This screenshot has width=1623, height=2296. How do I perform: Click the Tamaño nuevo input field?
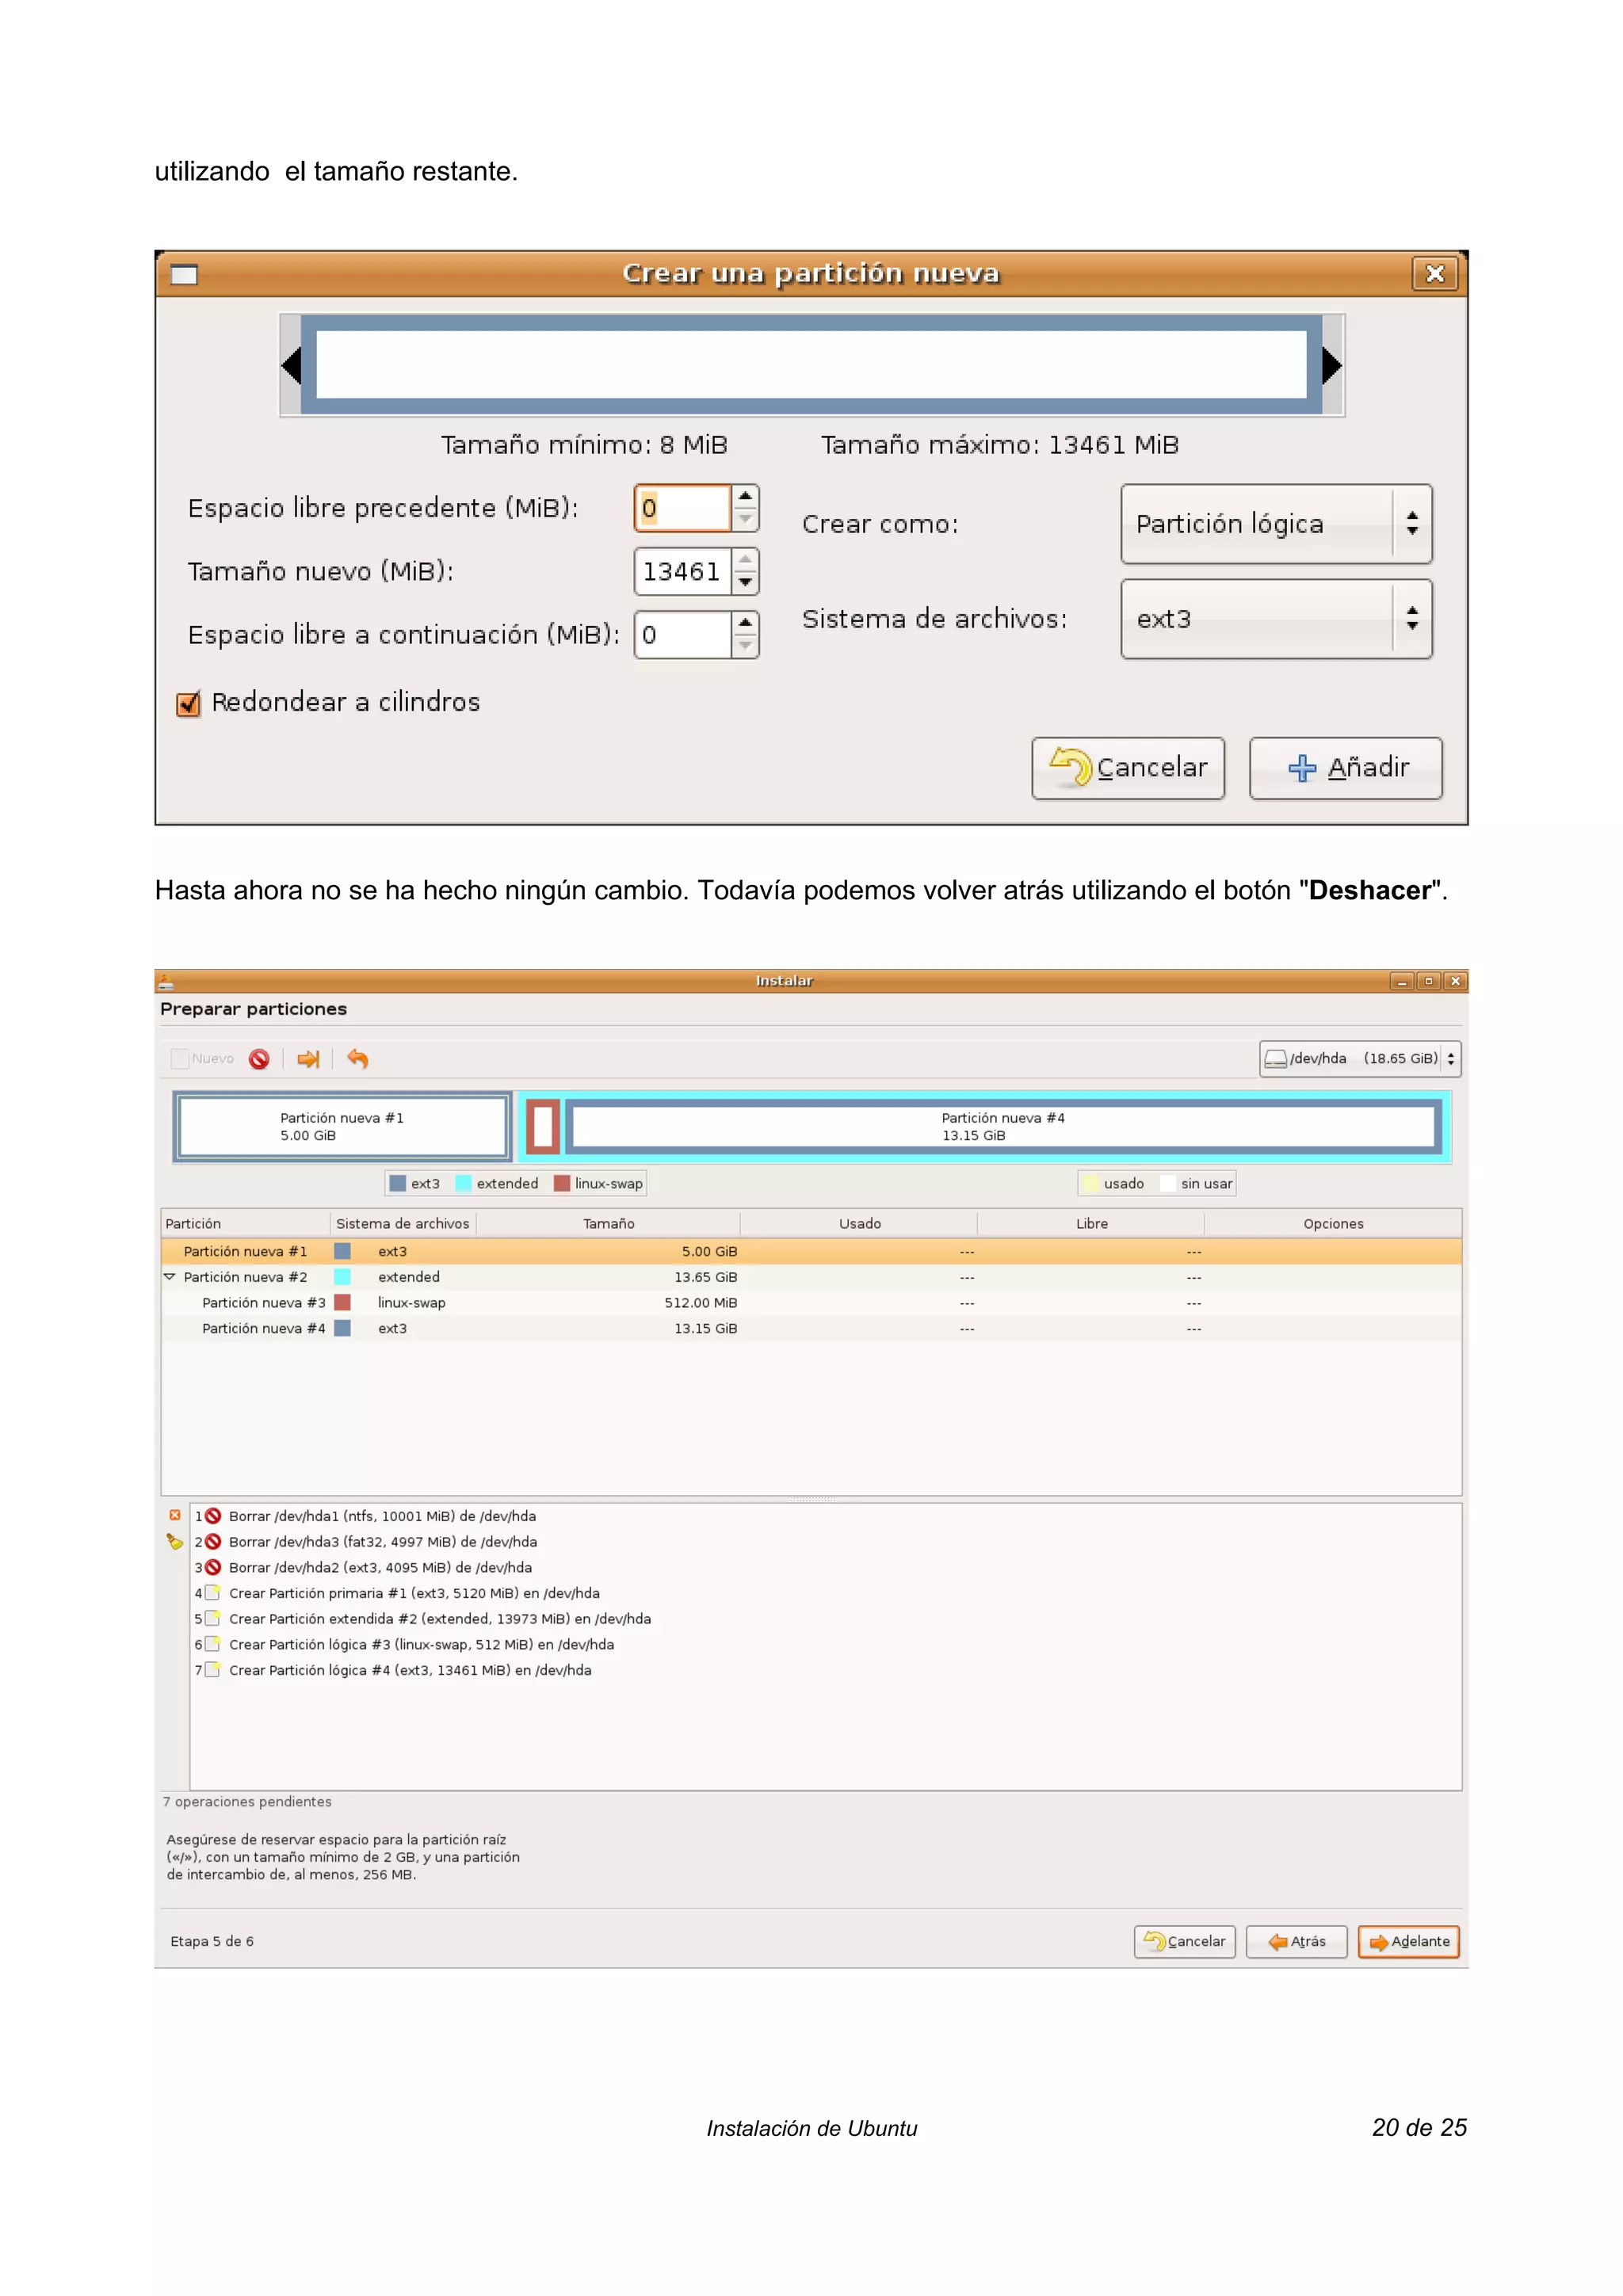(682, 571)
